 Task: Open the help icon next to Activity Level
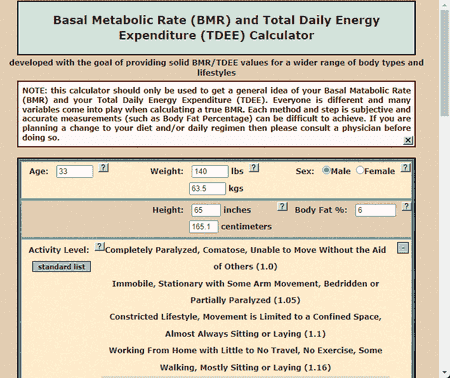pos(100,247)
